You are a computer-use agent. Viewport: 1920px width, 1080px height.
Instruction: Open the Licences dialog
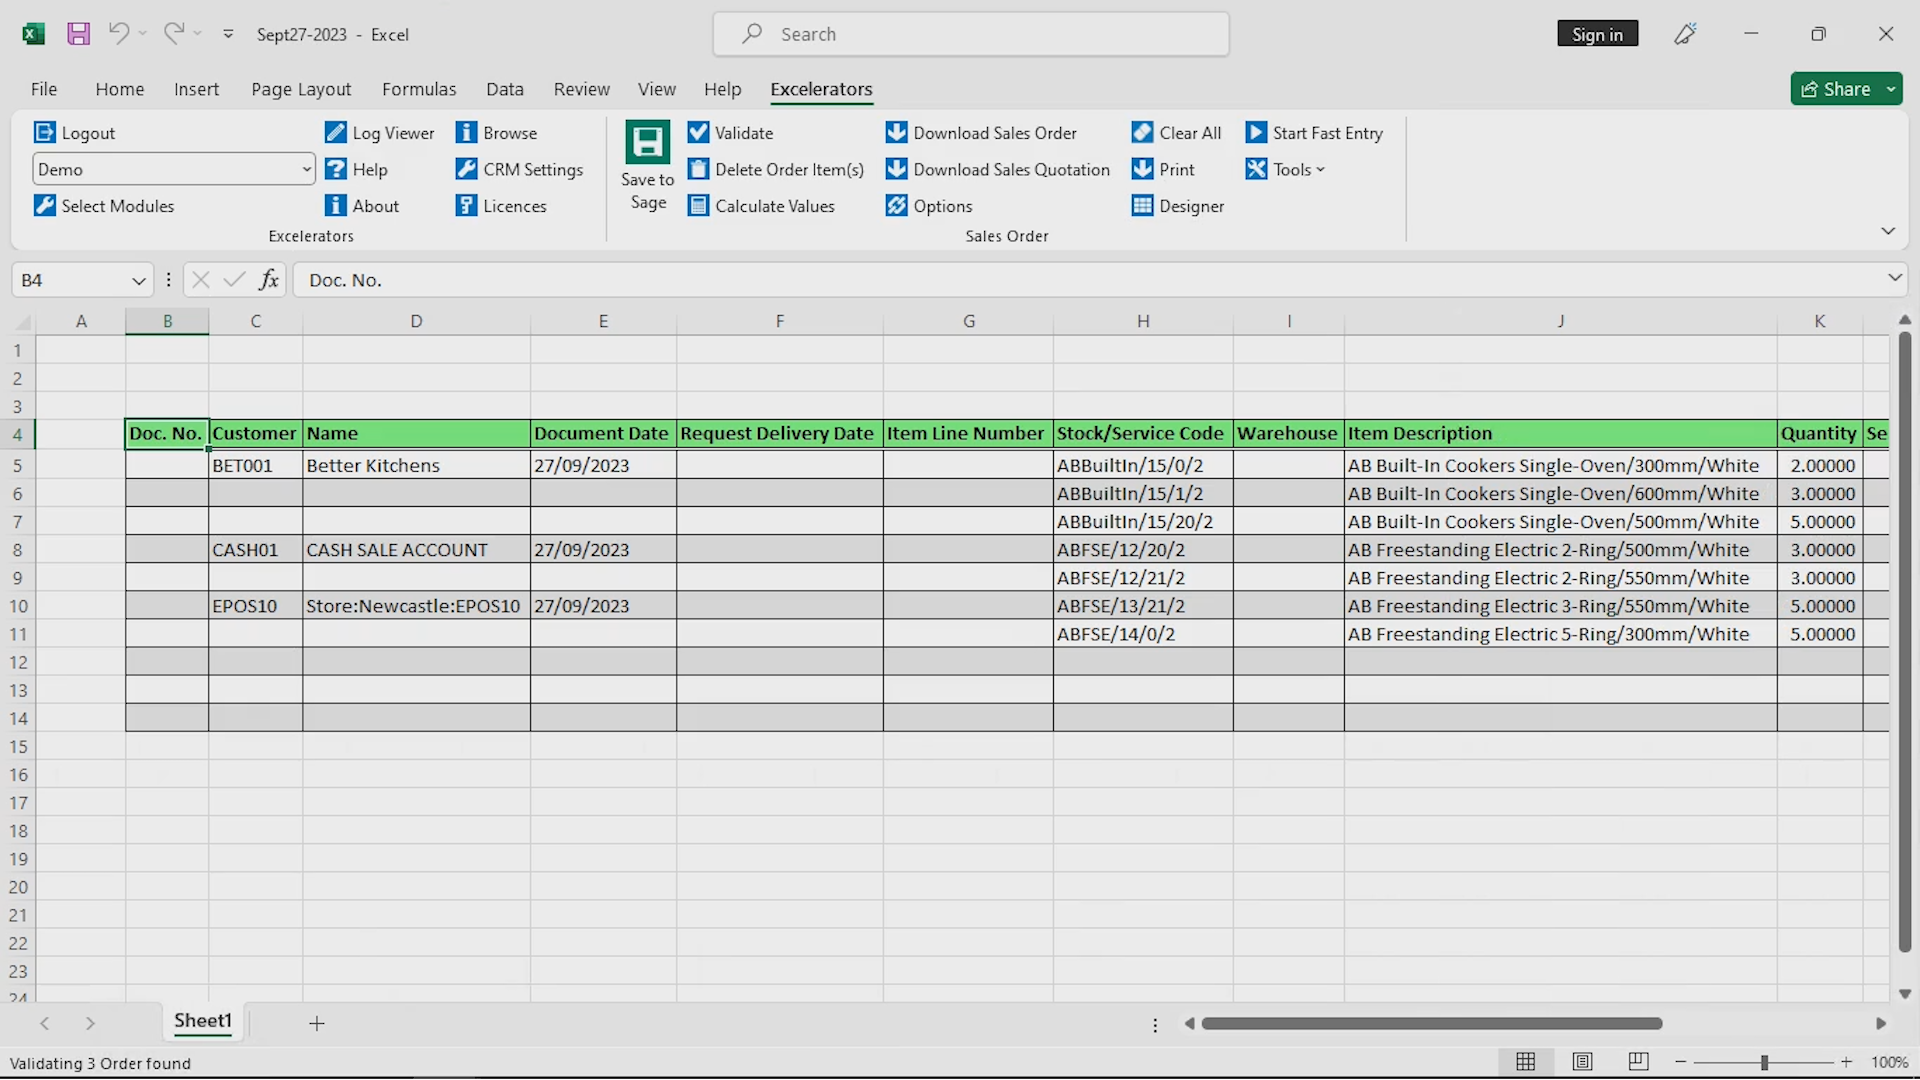click(501, 206)
